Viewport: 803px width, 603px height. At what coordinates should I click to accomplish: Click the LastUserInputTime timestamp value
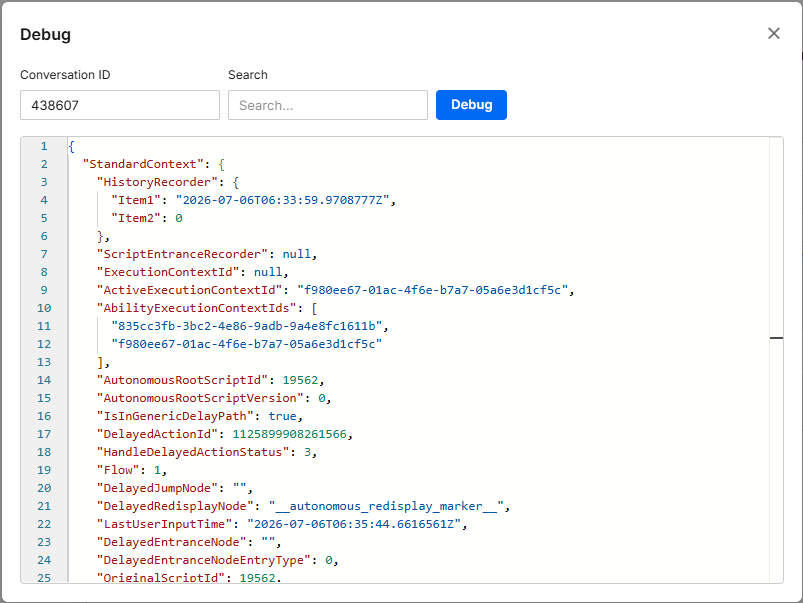354,524
